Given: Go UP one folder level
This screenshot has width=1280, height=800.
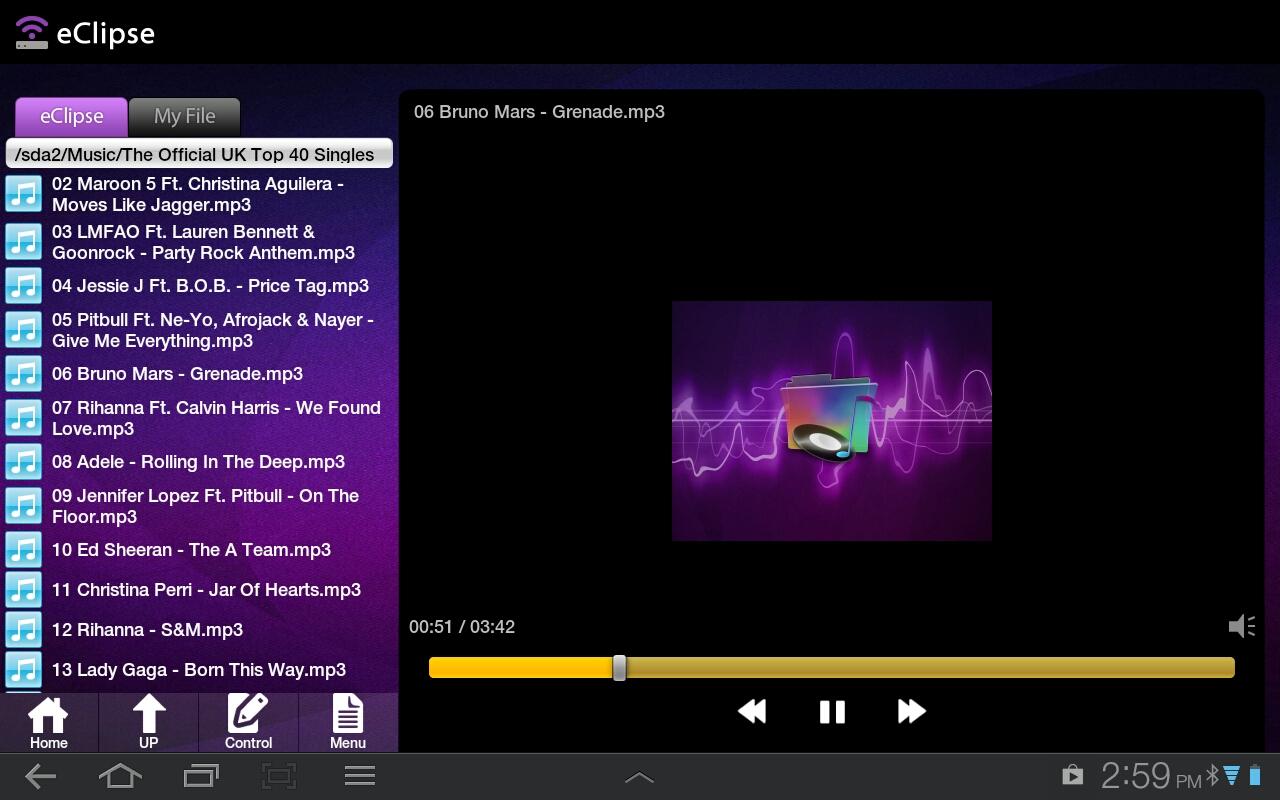Looking at the screenshot, I should pos(148,722).
